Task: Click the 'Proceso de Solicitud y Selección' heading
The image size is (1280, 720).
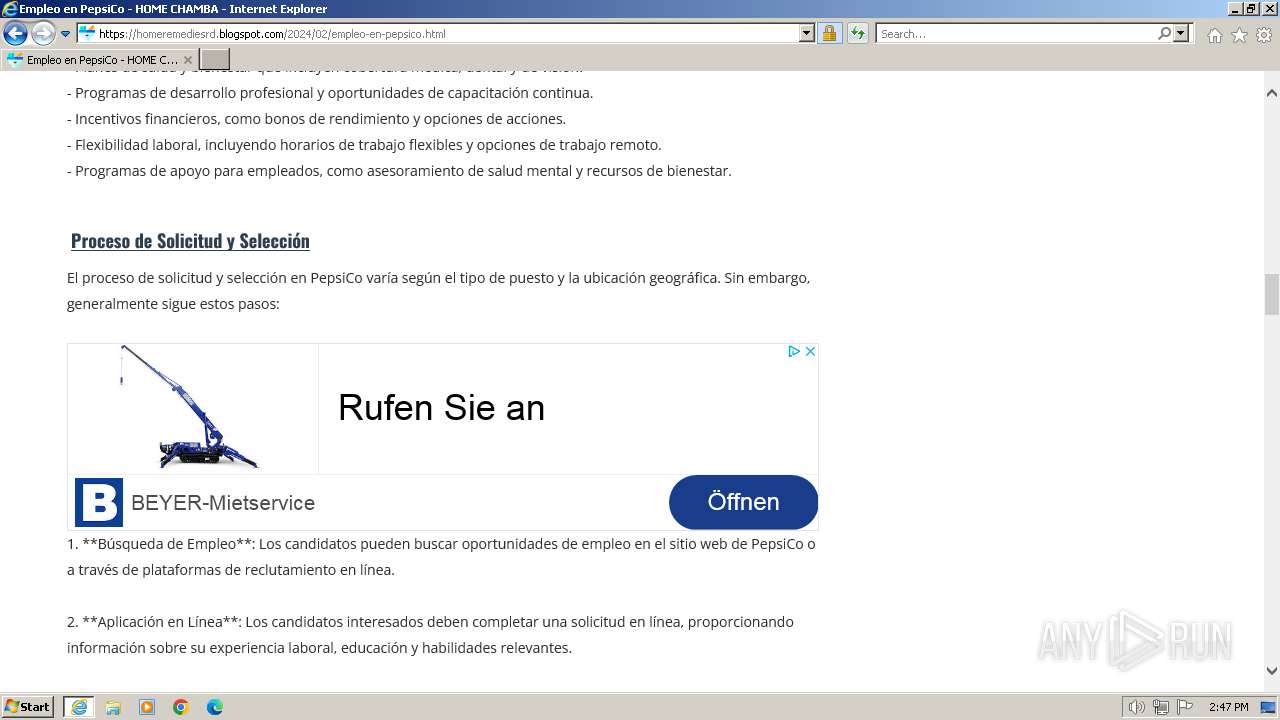Action: click(190, 241)
